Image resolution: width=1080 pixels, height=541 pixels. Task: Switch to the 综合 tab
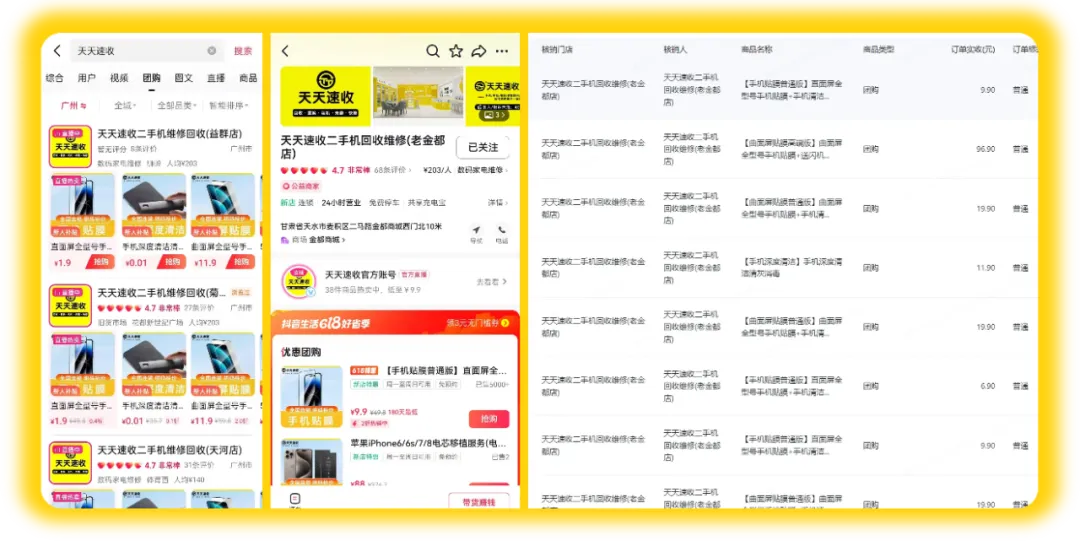[54, 78]
